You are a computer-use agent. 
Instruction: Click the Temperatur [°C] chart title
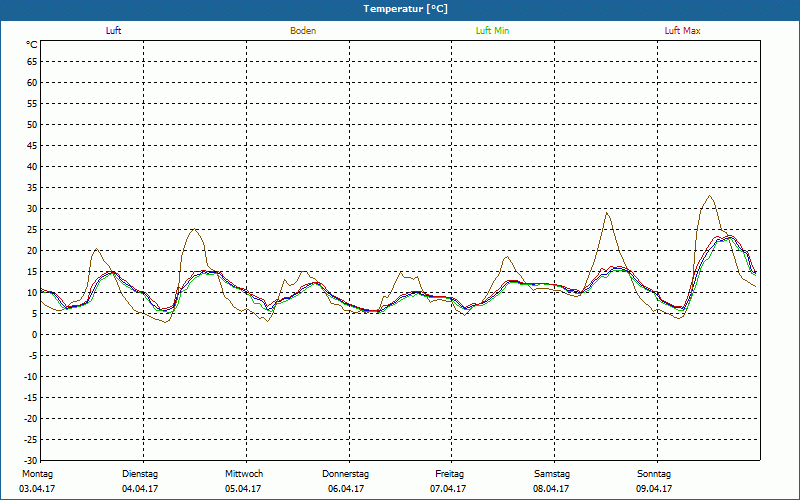coord(406,9)
